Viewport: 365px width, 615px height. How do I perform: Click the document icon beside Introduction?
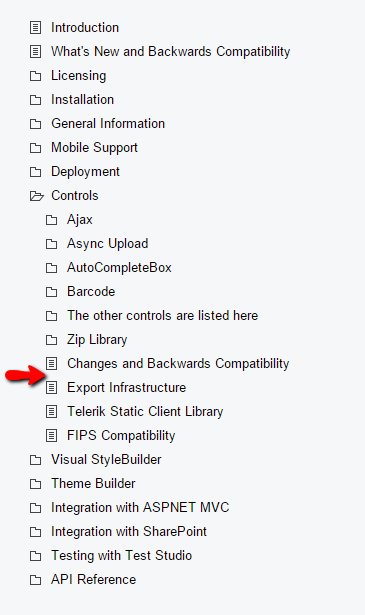click(35, 28)
